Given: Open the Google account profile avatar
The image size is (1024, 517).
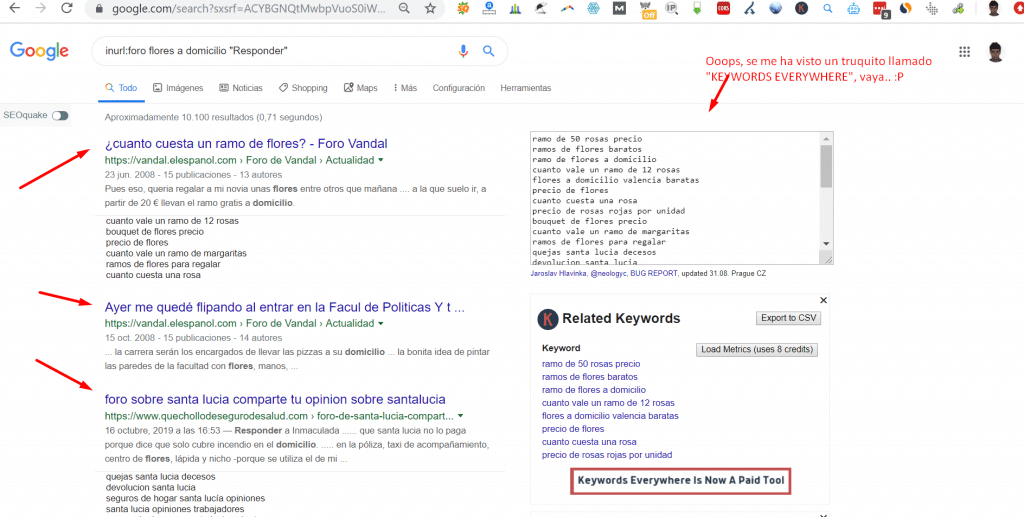Looking at the screenshot, I should click(995, 52).
